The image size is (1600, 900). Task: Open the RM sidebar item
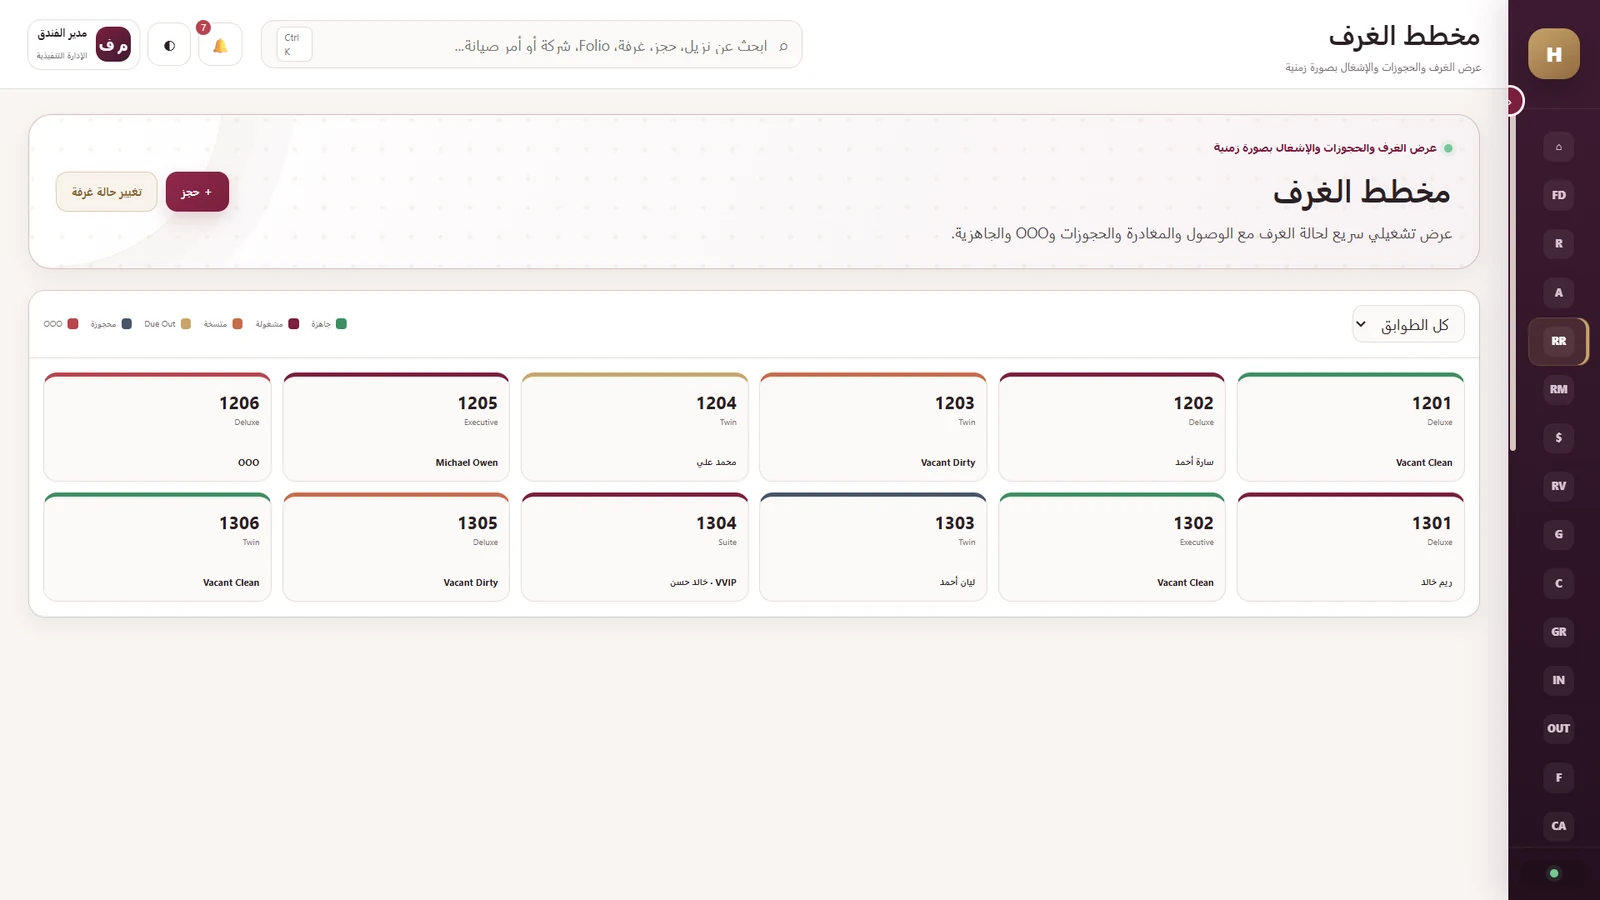tap(1558, 389)
